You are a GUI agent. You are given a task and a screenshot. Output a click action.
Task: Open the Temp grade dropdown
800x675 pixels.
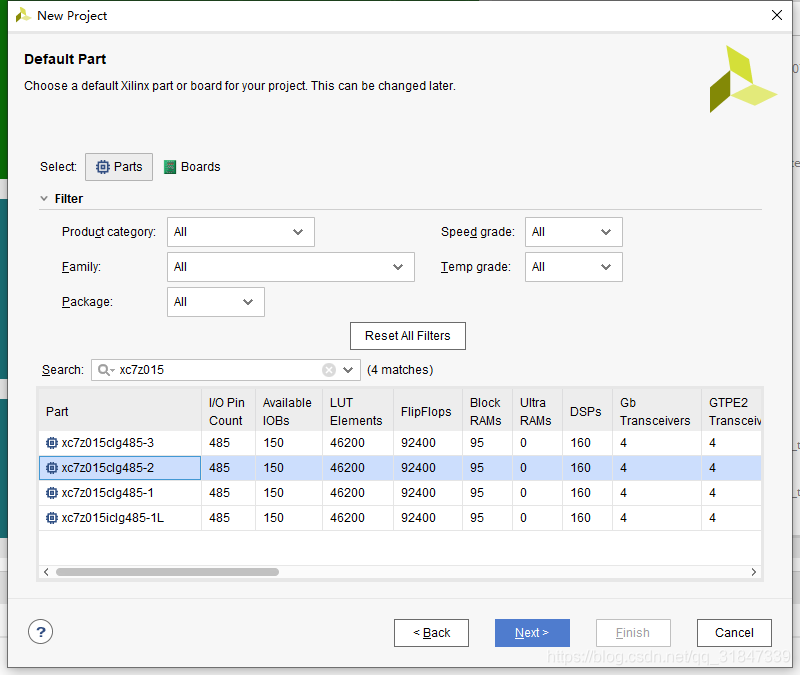pyautogui.click(x=573, y=267)
